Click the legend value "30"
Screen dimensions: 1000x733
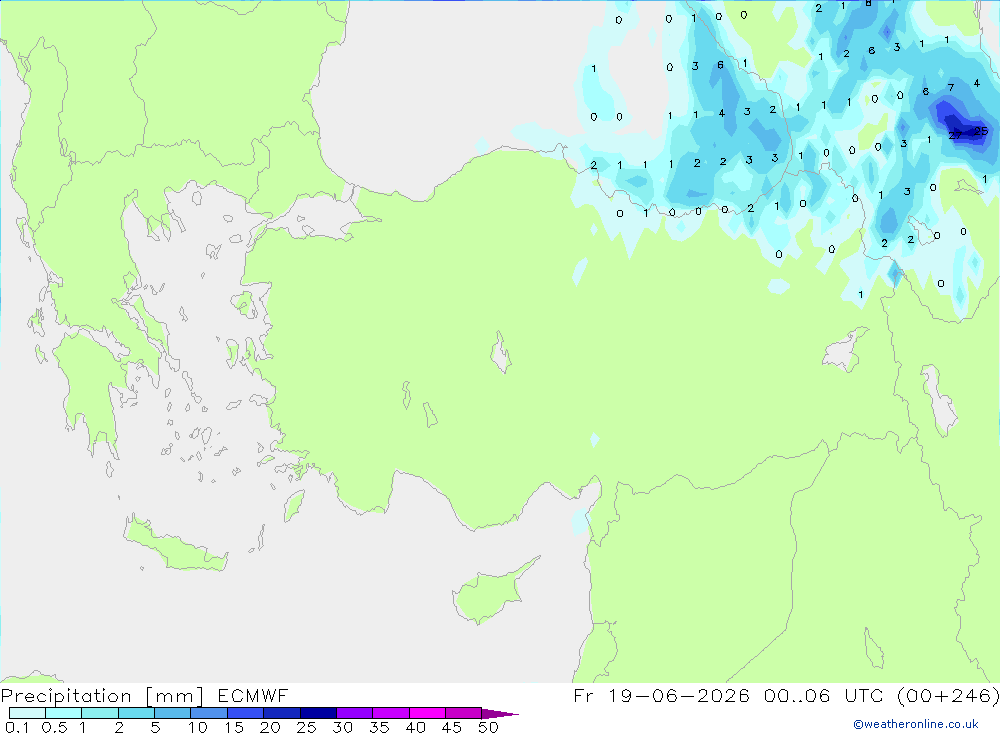(342, 727)
